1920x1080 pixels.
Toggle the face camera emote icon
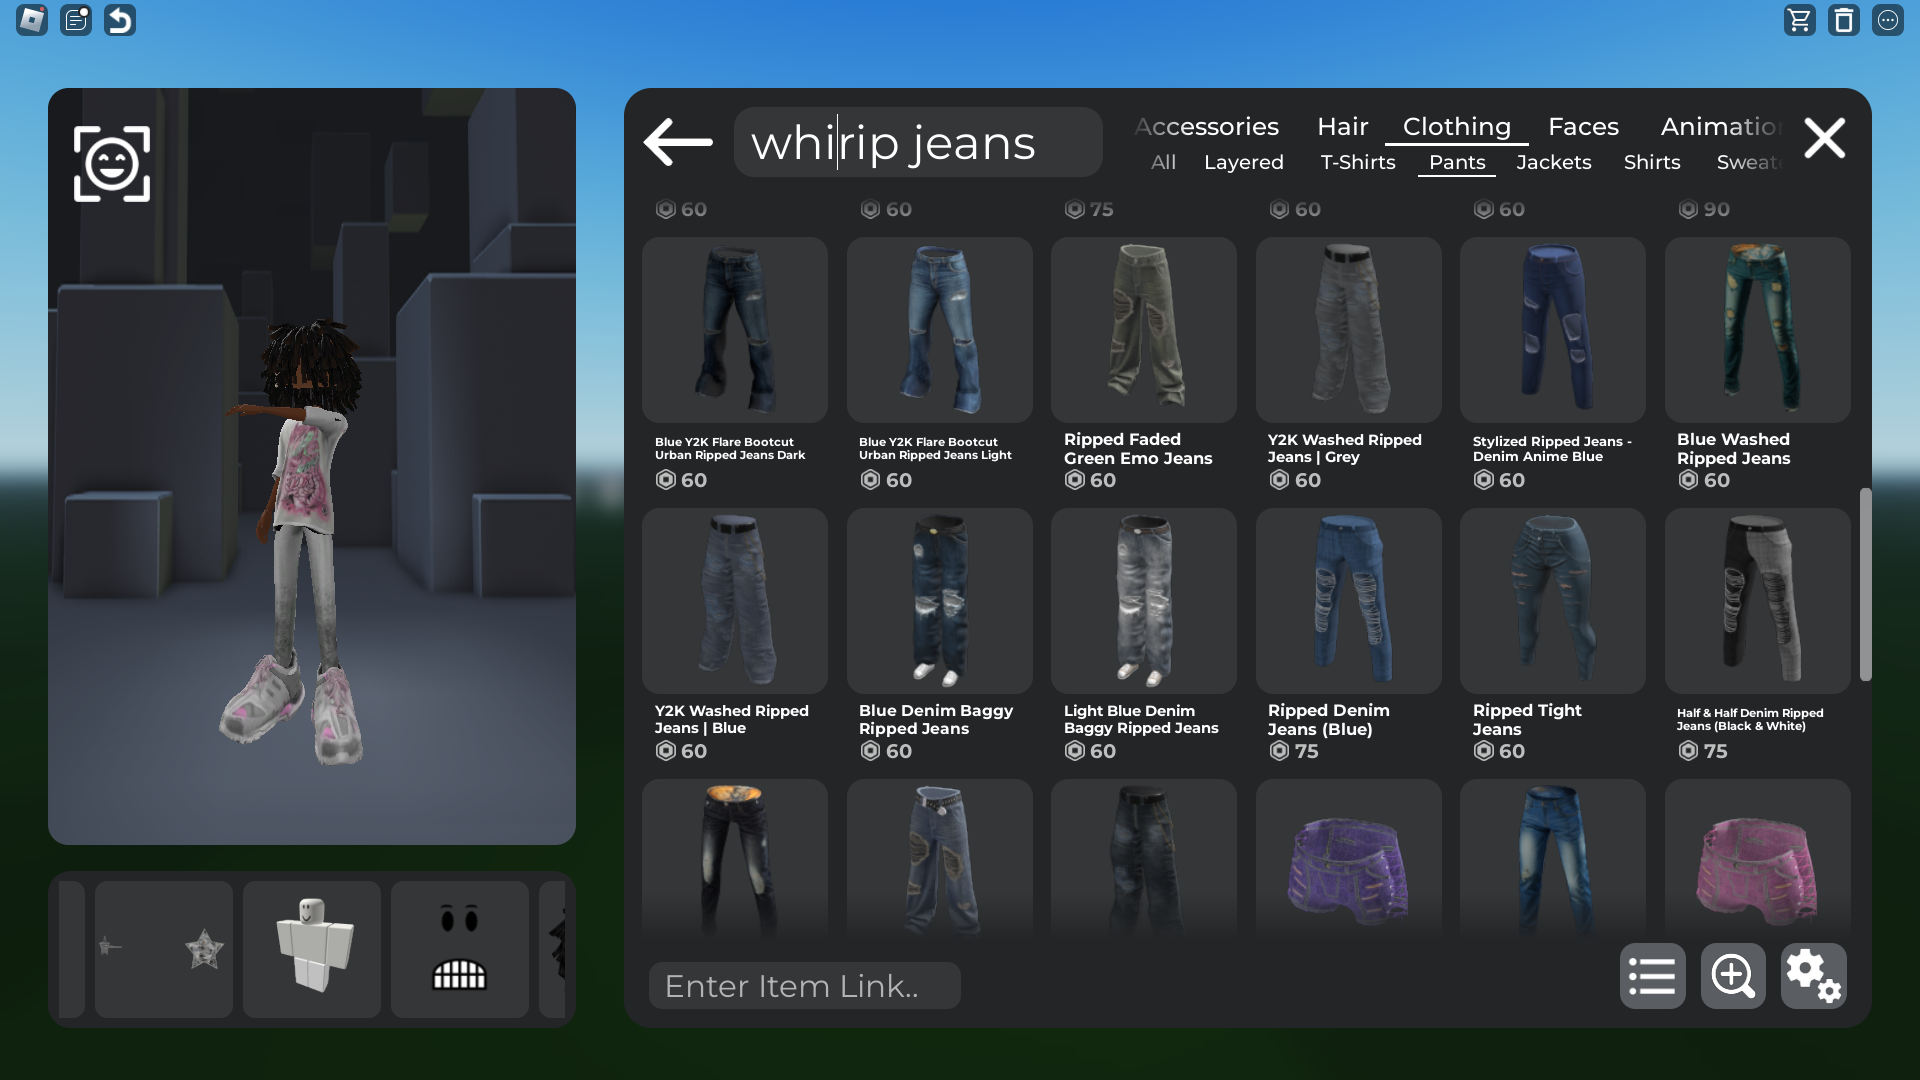point(112,164)
